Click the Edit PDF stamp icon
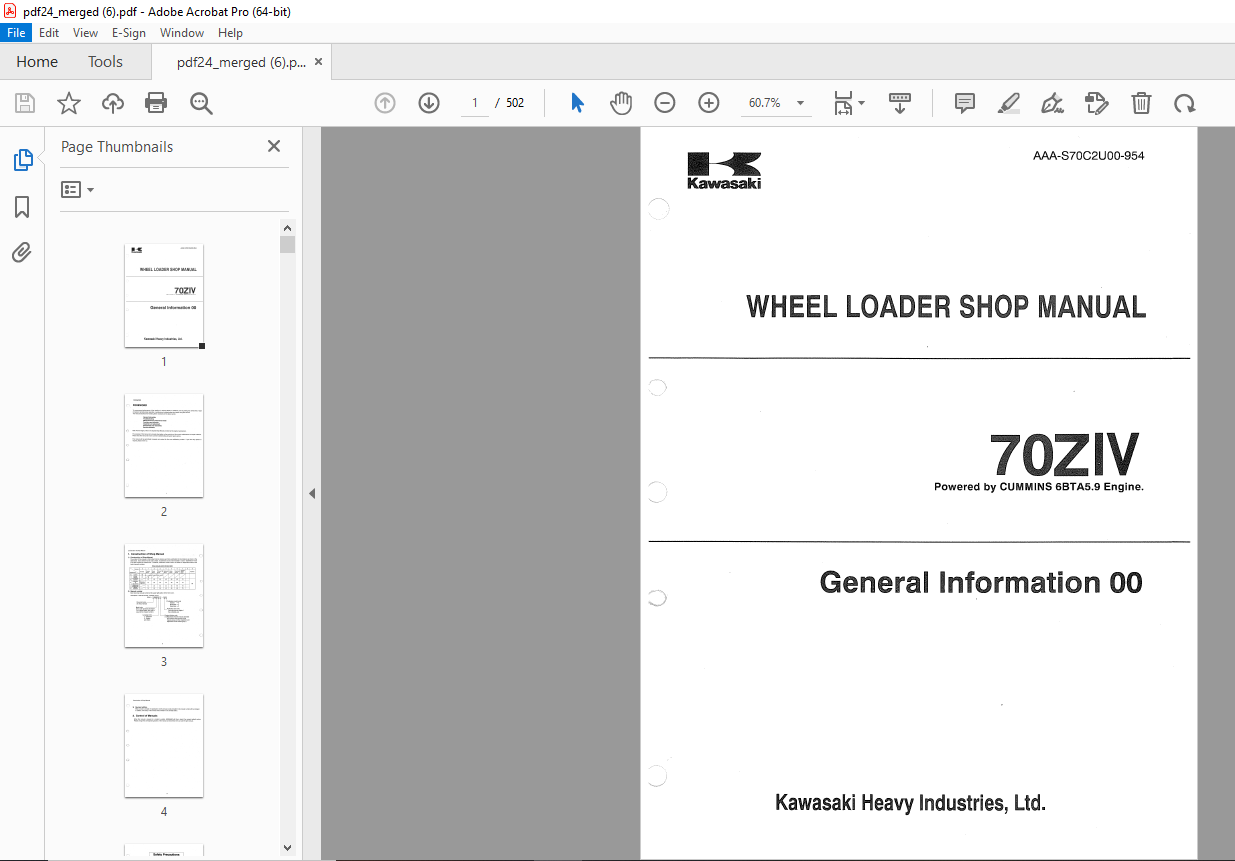Viewport: 1235px width, 861px height. point(1097,103)
